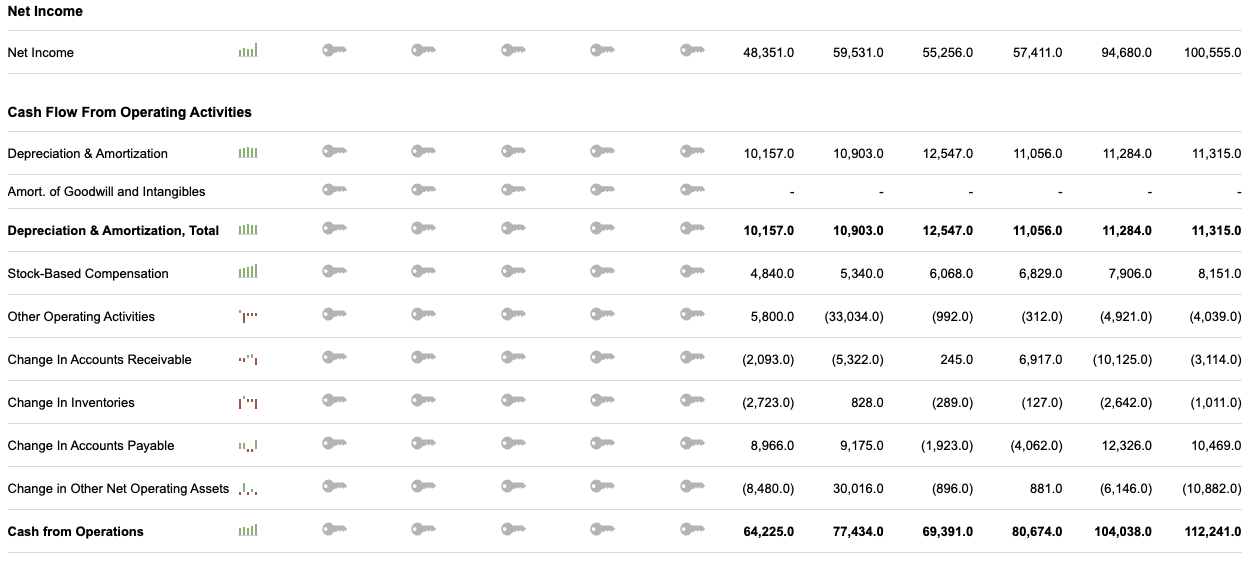Image resolution: width=1256 pixels, height=563 pixels.
Task: Click the last key lock icon in the Cash from Operations row
Action: [692, 529]
